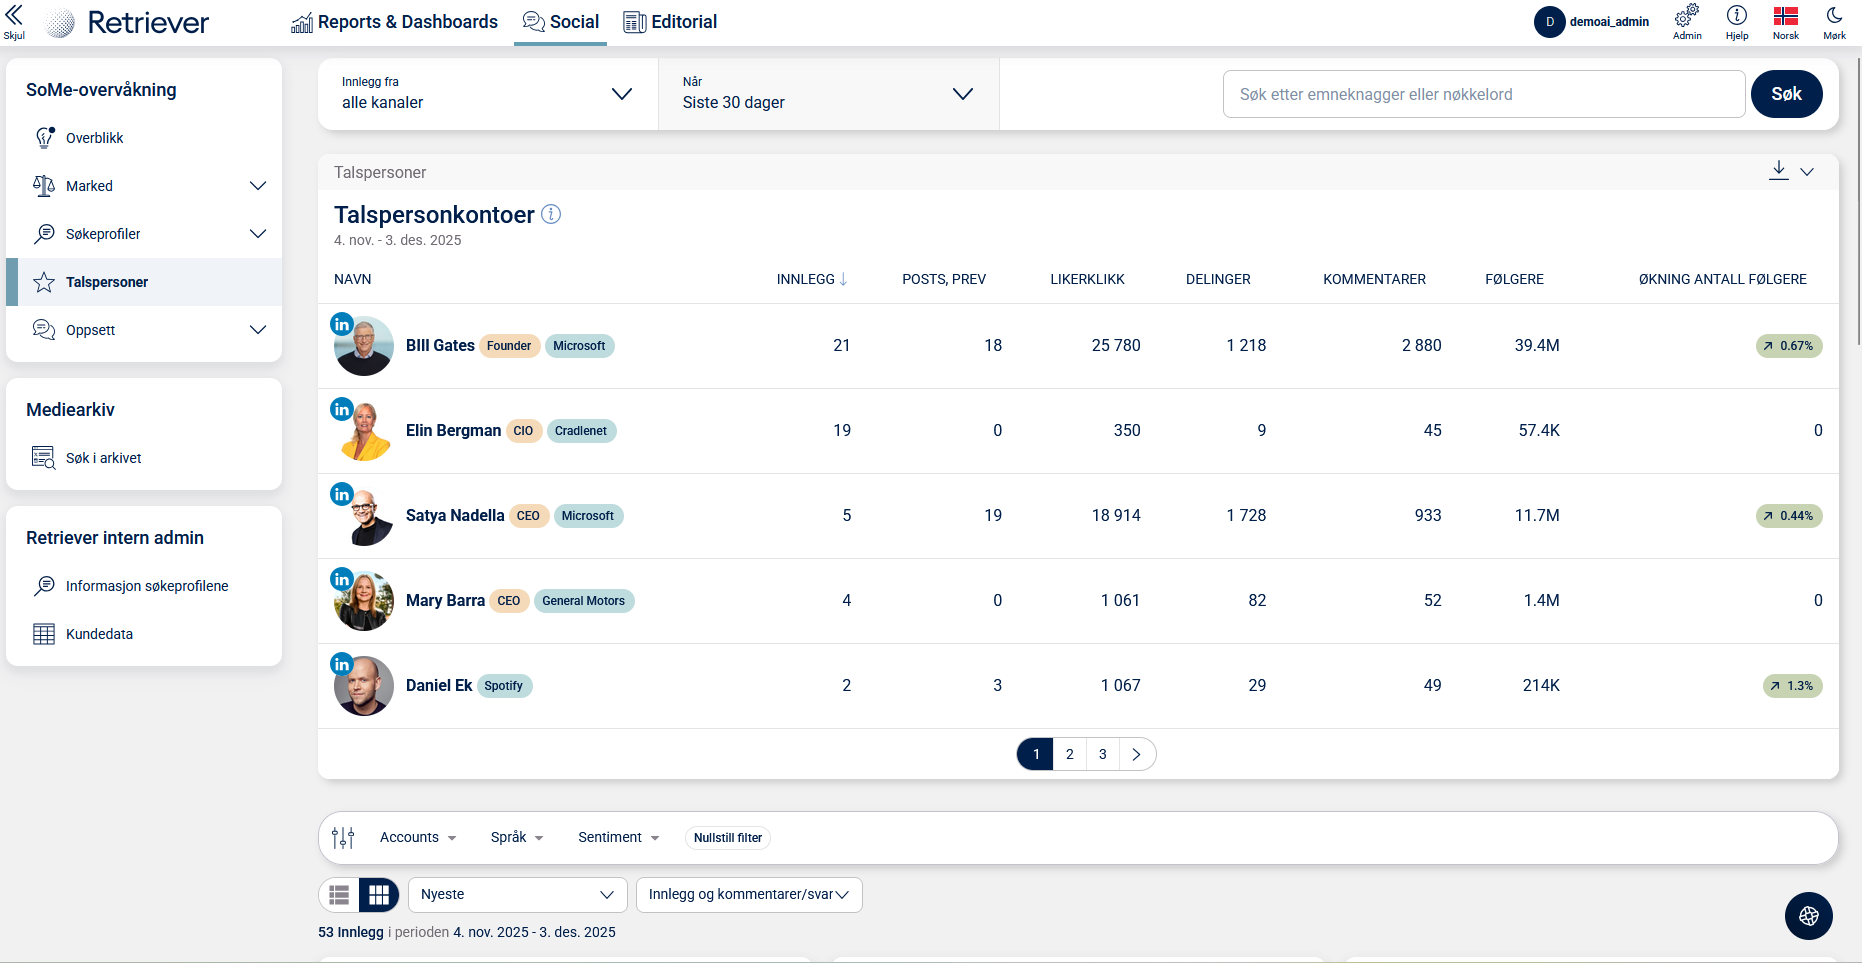Select the Norsk language flag

1785,17
